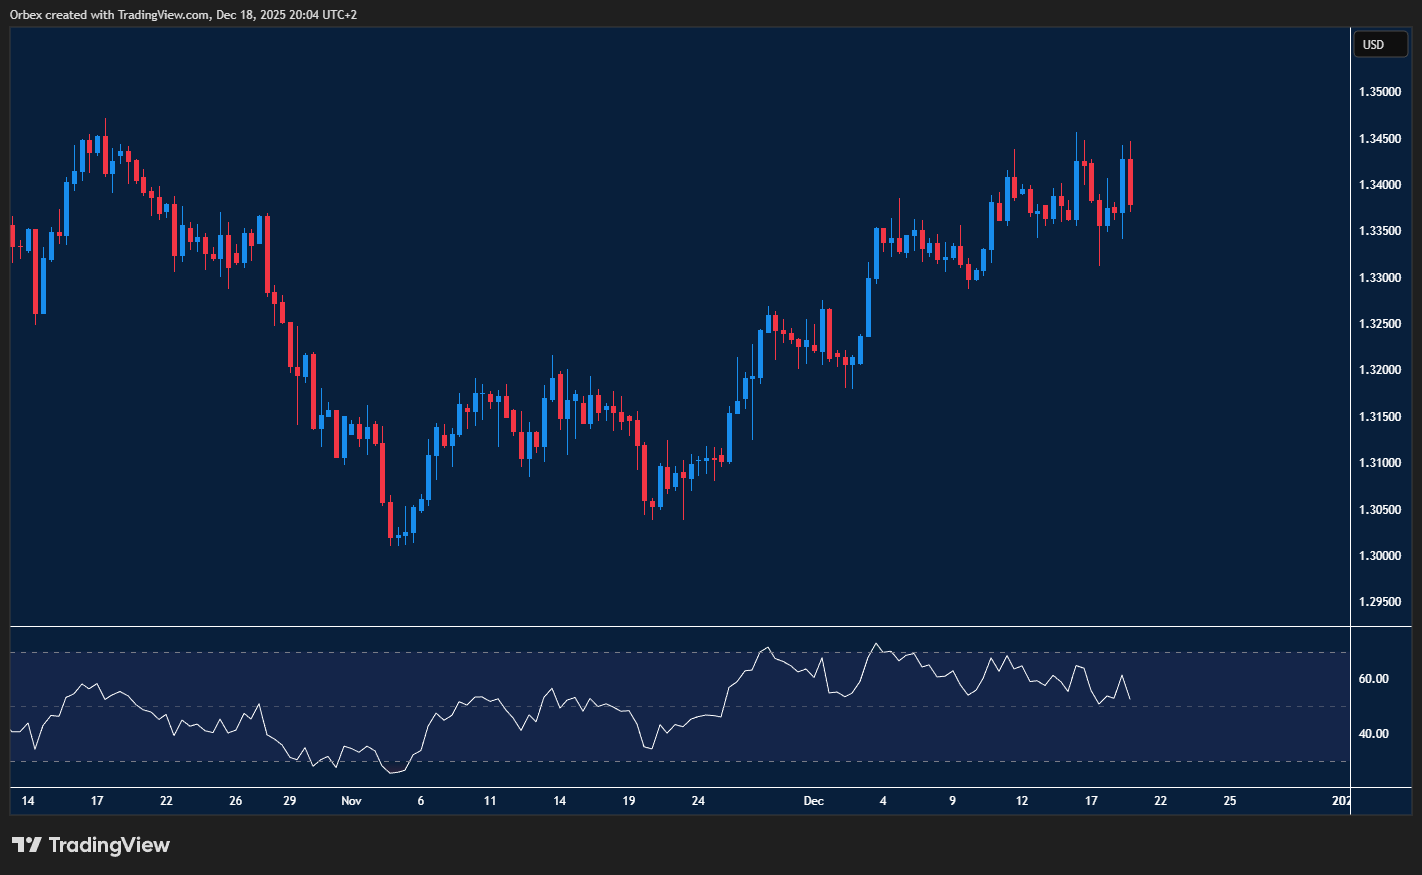Screen dimensions: 1422x875
Task: Click the 26 date label on timeline
Action: click(236, 801)
